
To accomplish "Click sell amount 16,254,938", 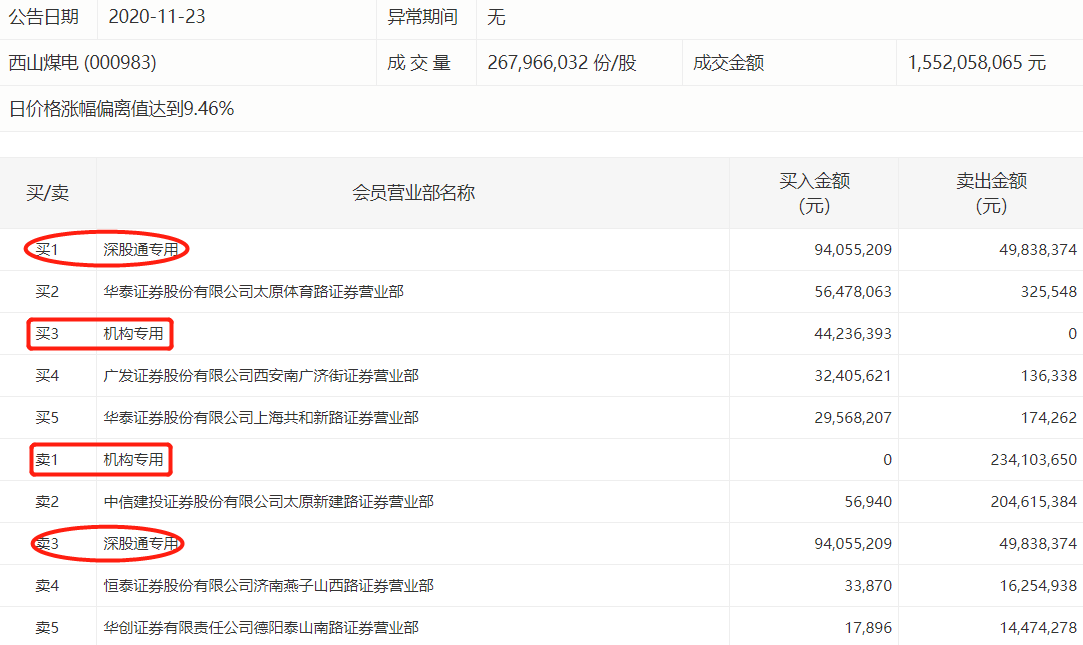I will coord(1038,586).
